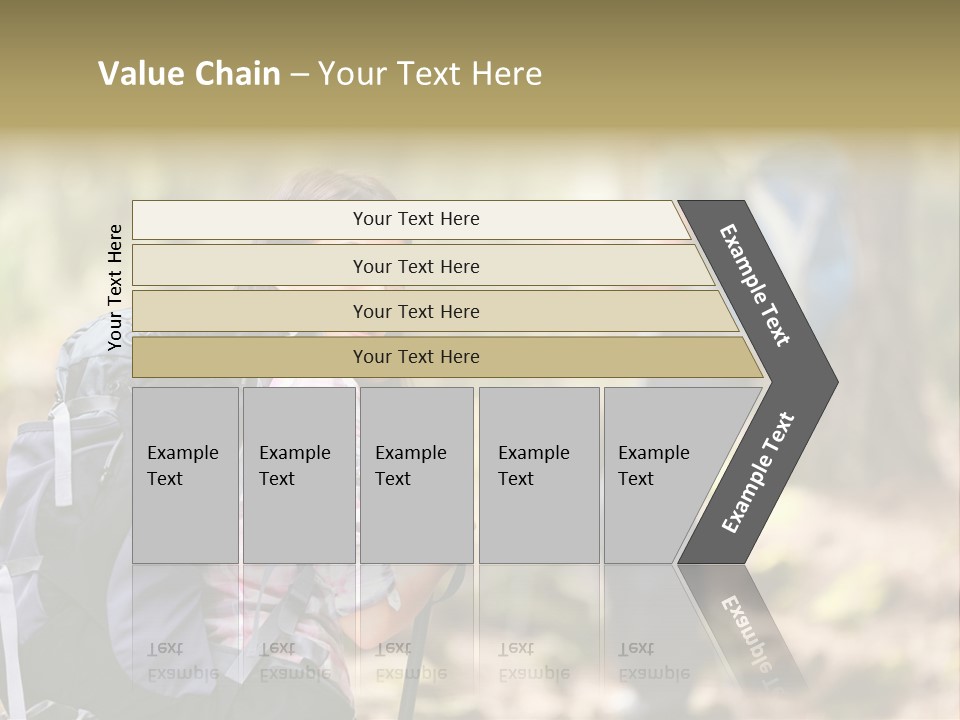Select the first gray Example Text box
The image size is (960, 720).
185,474
